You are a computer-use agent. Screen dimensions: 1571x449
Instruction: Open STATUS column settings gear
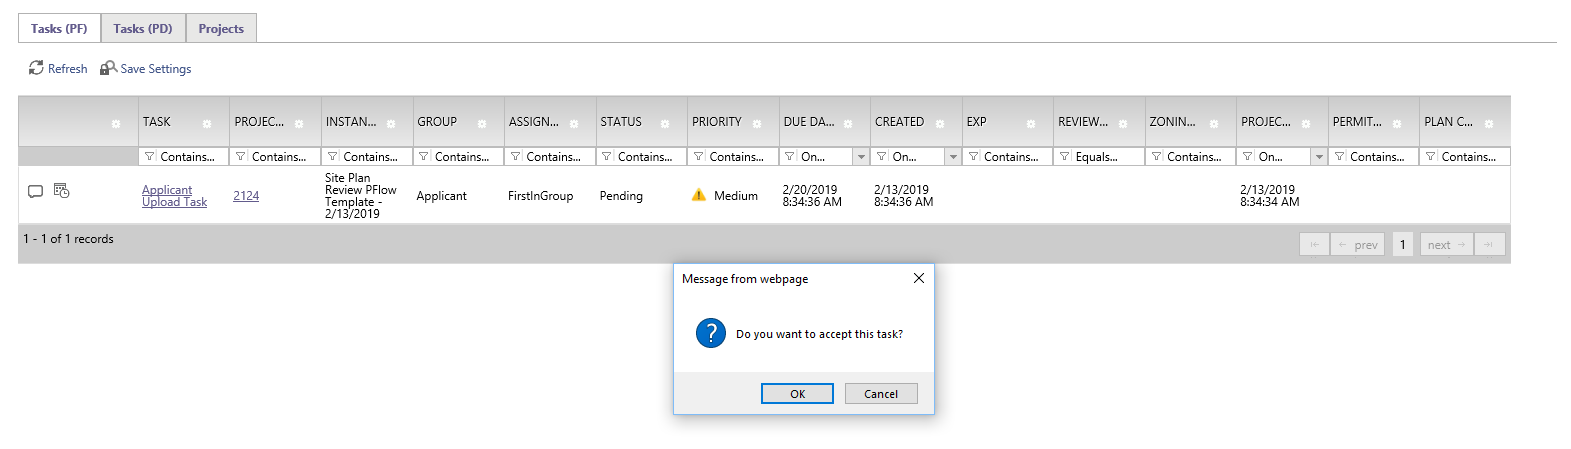[665, 124]
